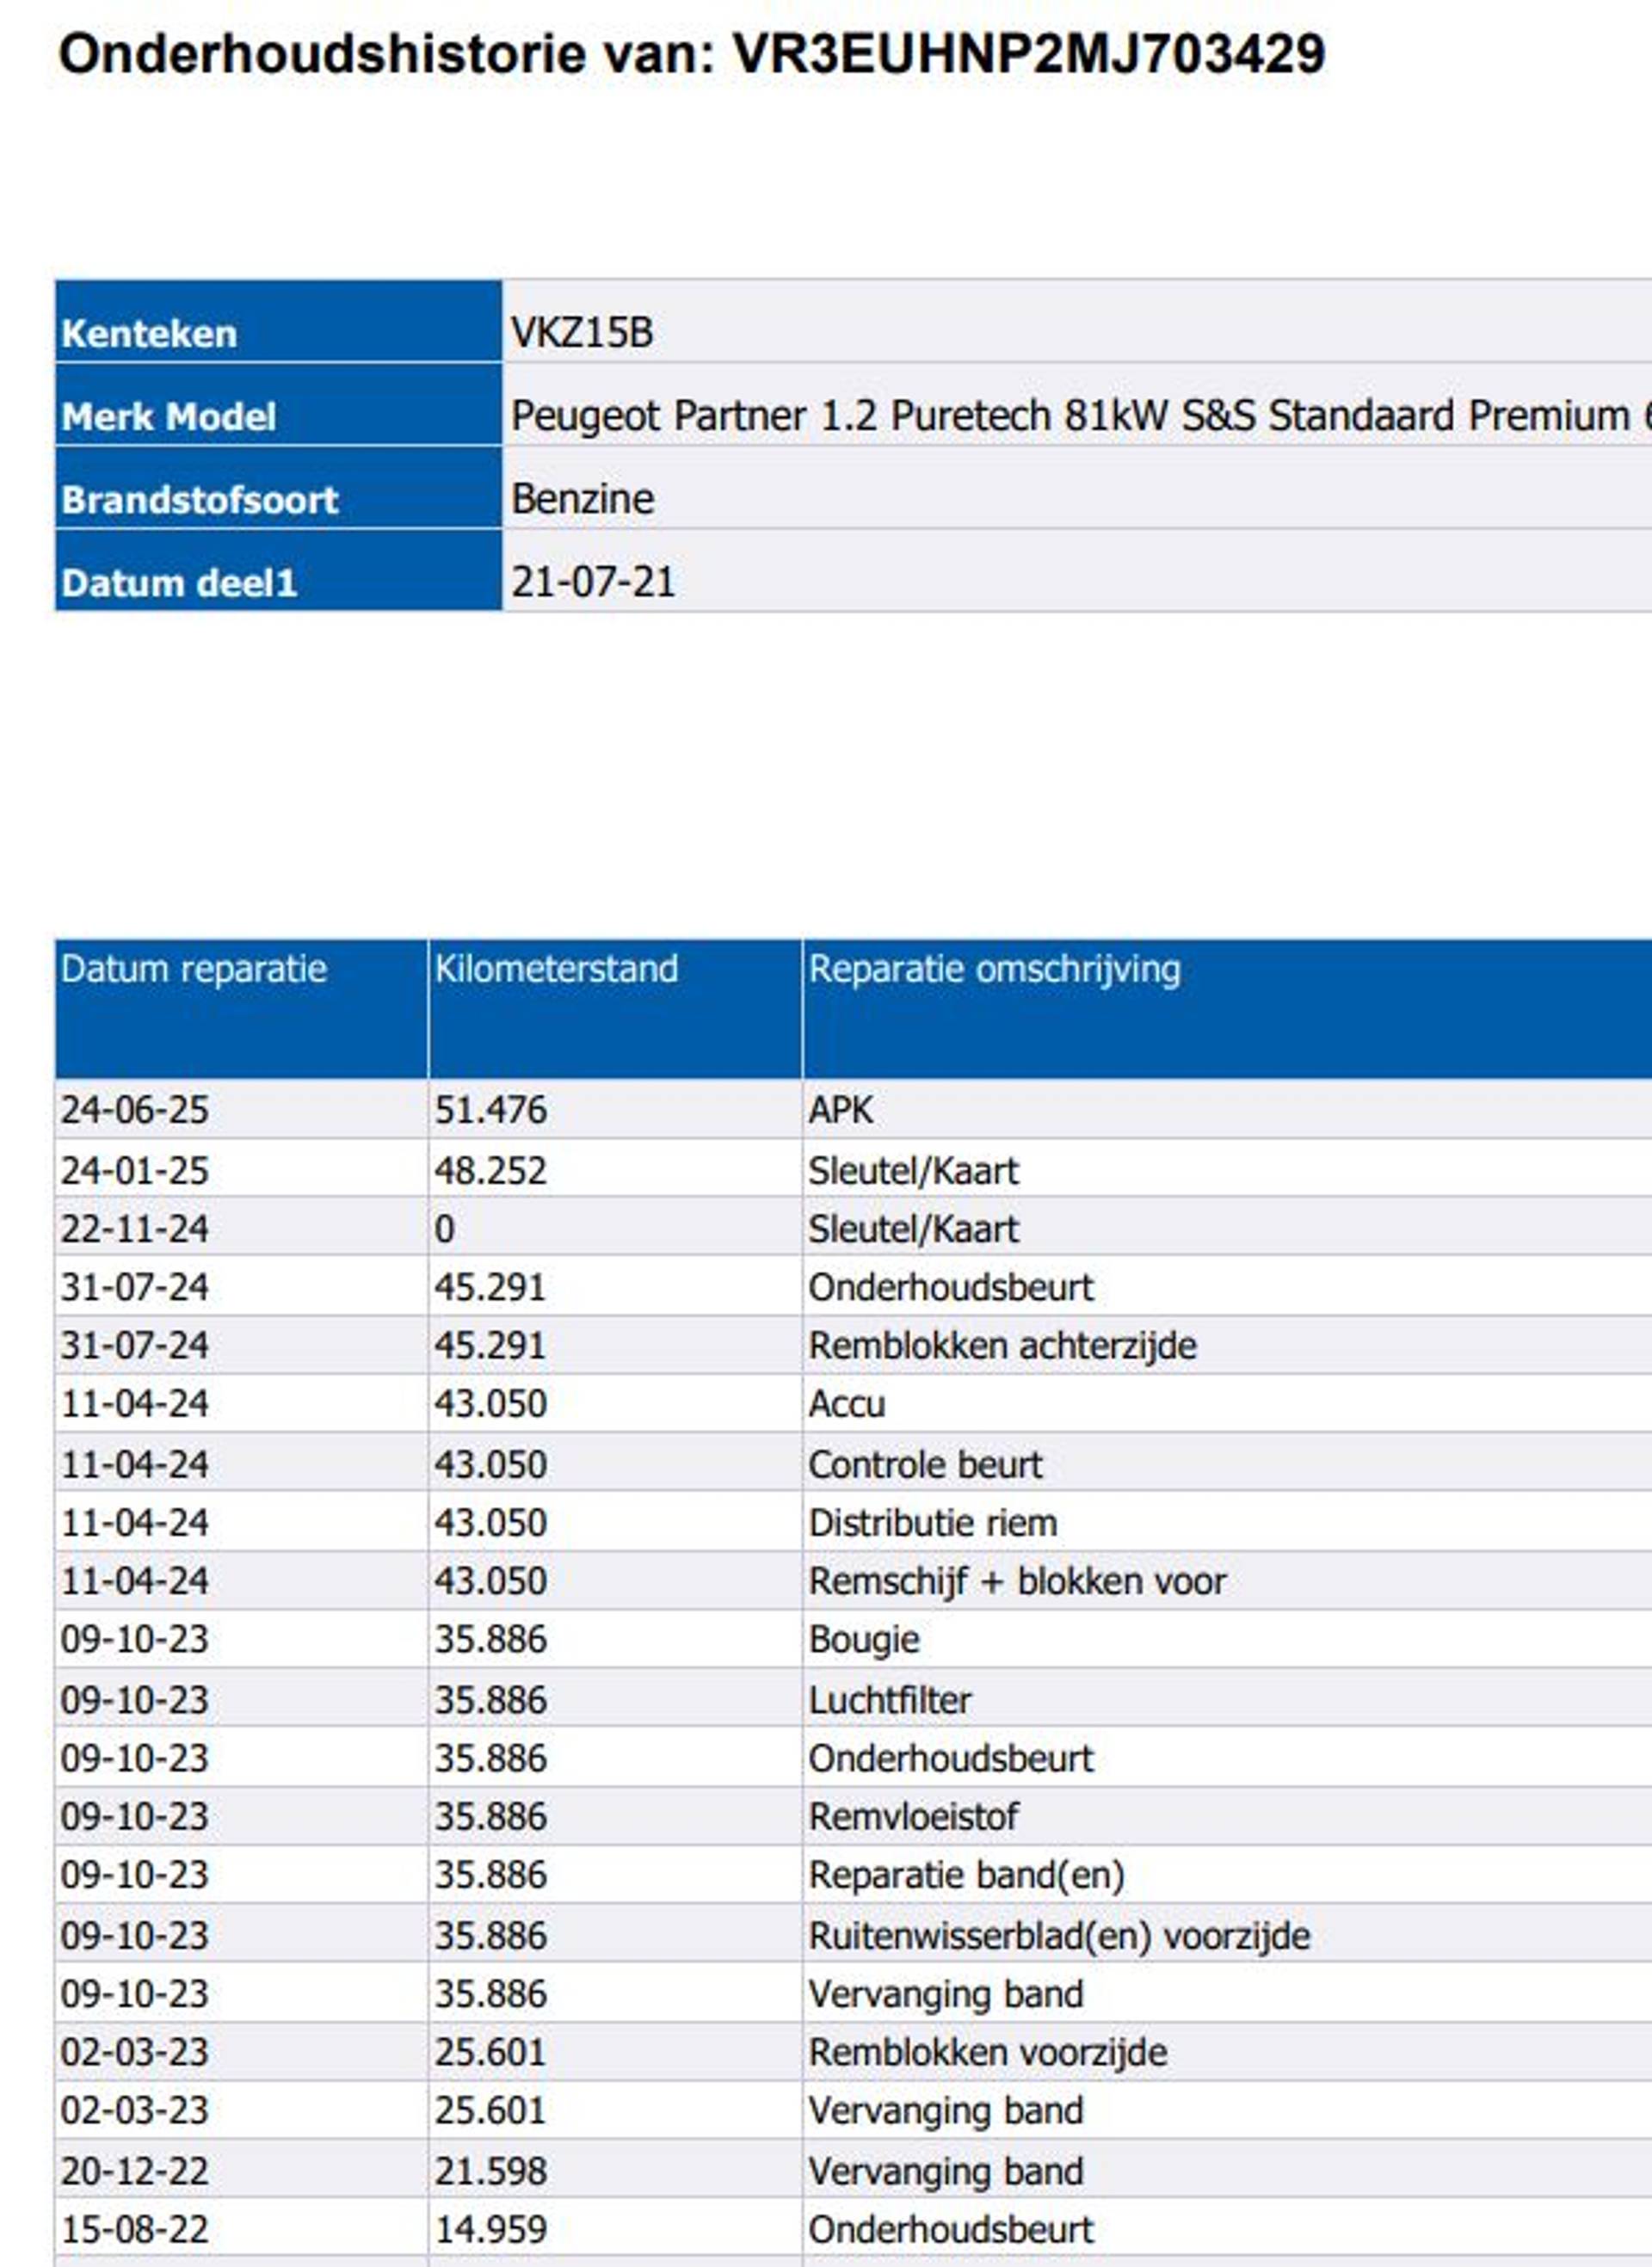Click the 21-07-21 date value
This screenshot has height=2267, width=1652.
593,582
